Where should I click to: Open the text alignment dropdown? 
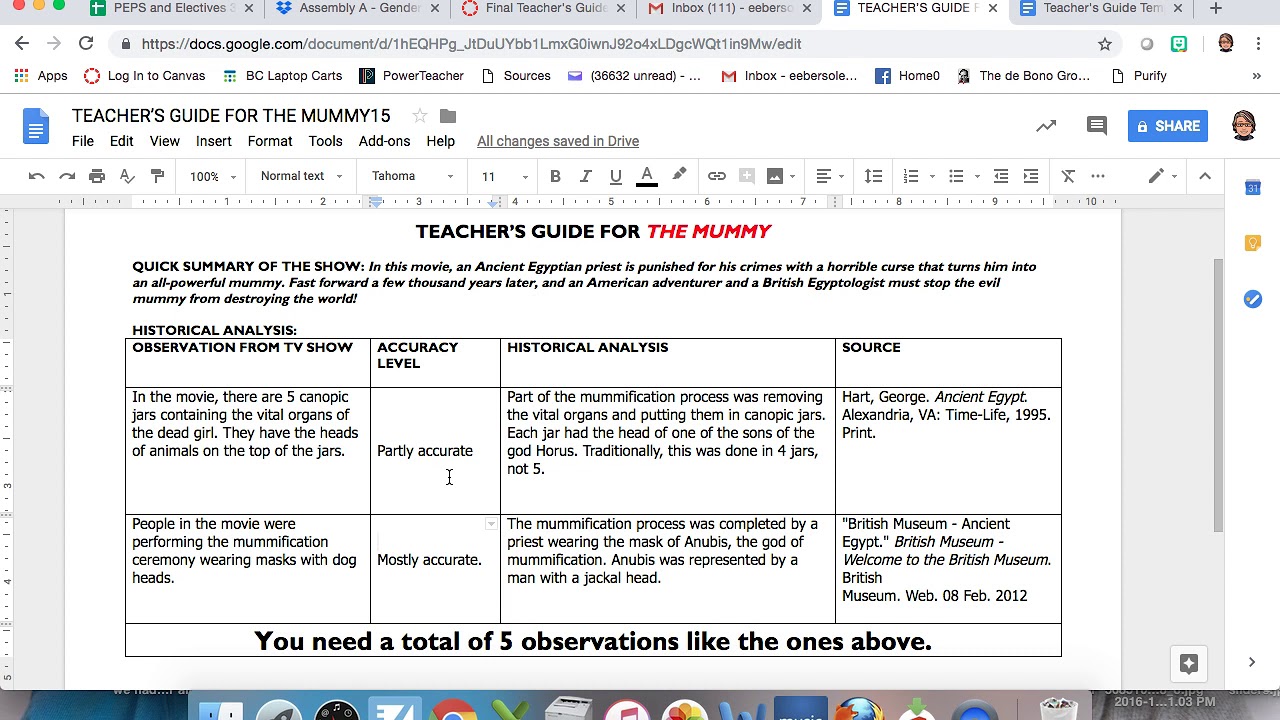coord(831,176)
